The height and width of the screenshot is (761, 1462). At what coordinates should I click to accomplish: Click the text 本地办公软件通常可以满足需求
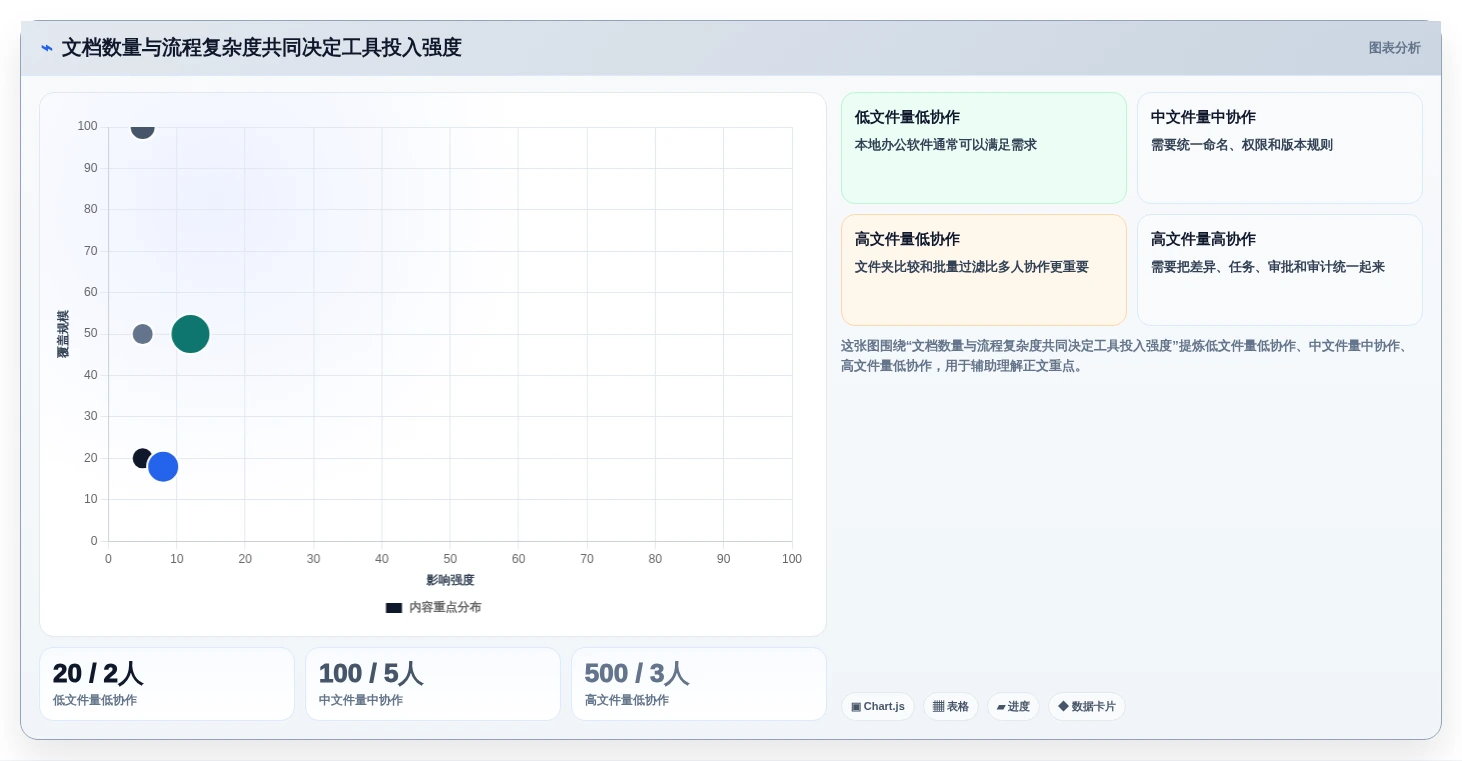click(x=946, y=145)
